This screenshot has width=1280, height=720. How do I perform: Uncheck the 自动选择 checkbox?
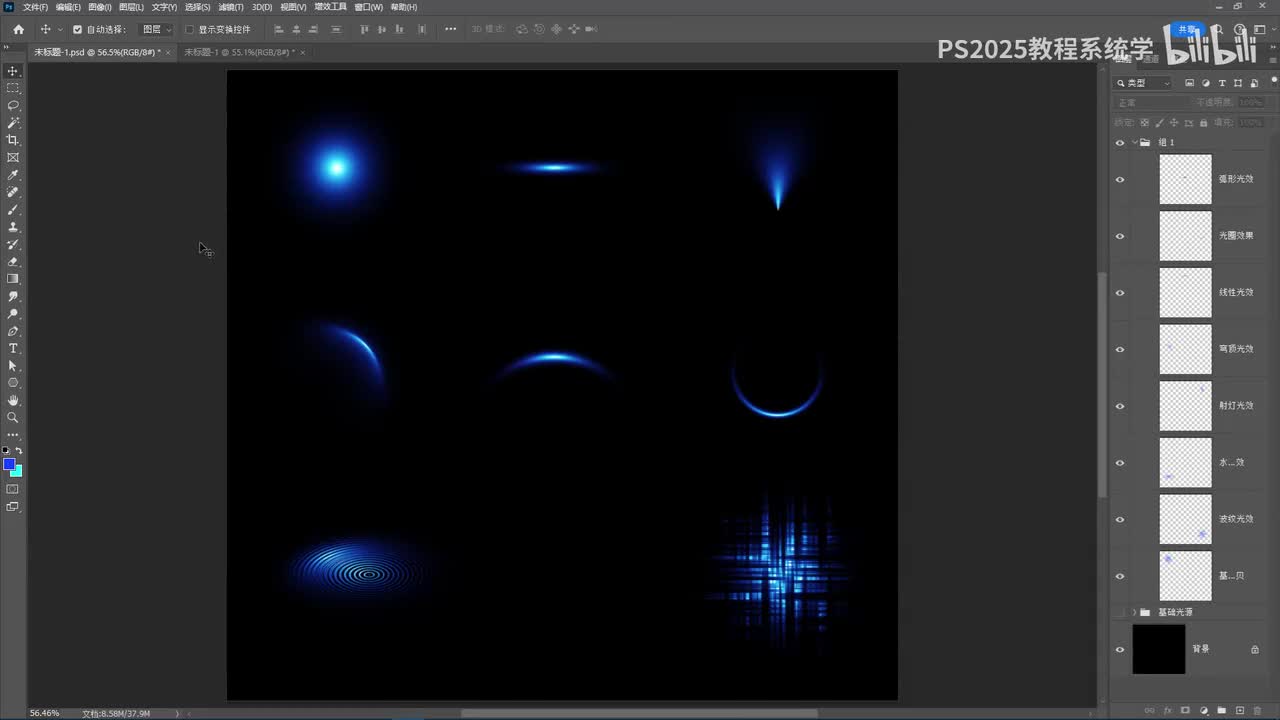[x=78, y=29]
